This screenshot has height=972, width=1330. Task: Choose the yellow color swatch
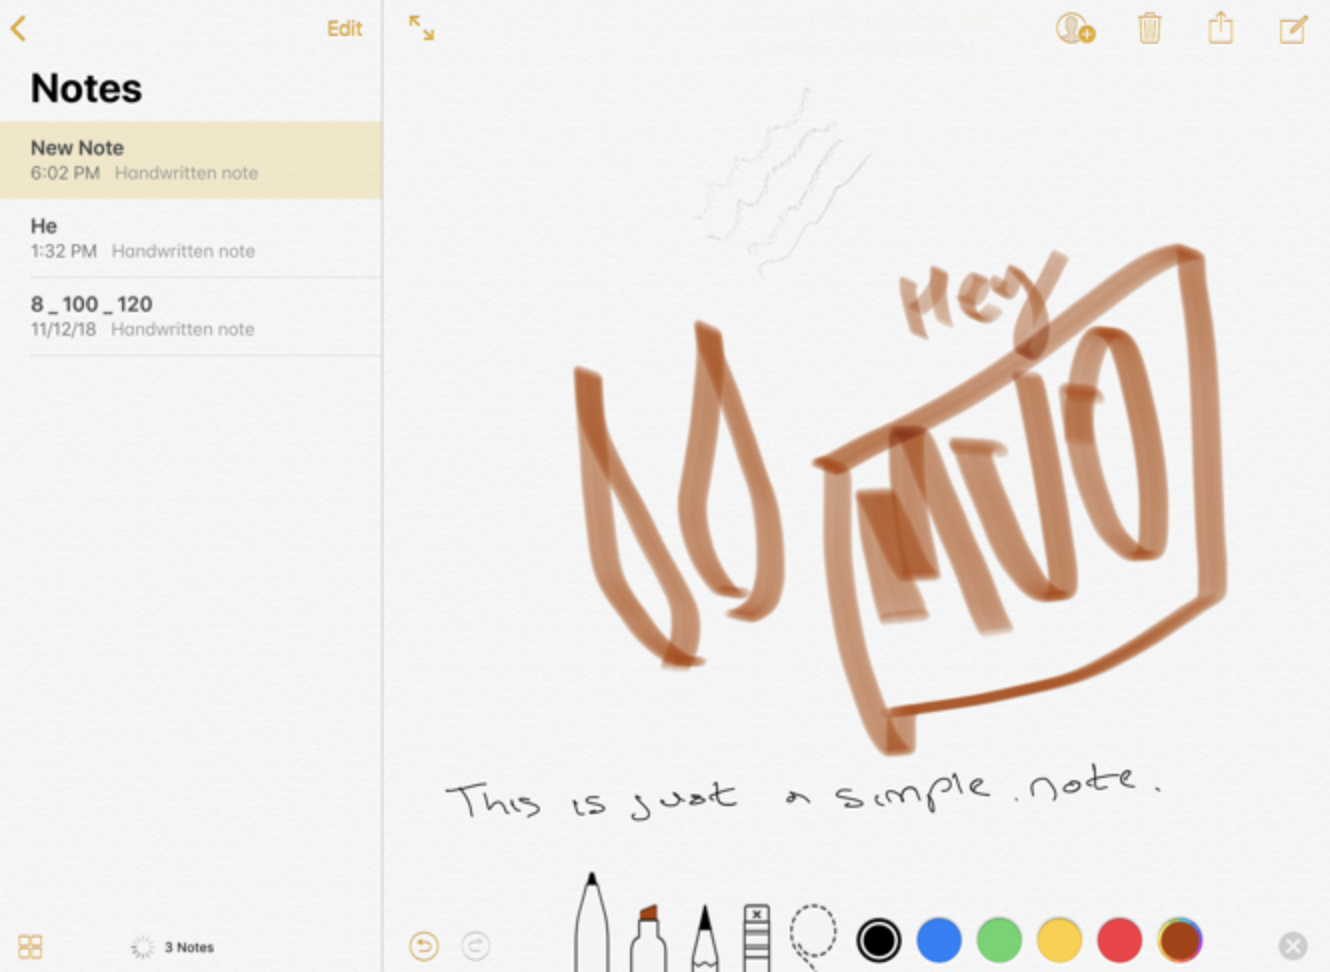1059,940
